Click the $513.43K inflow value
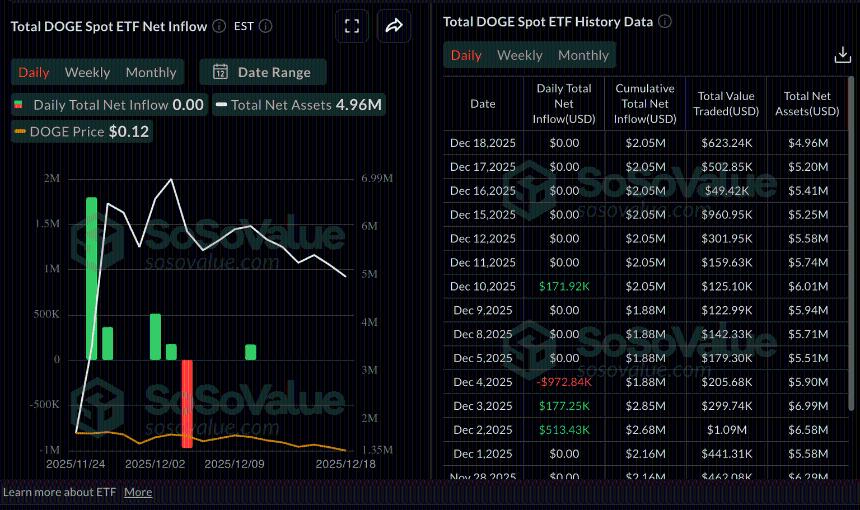This screenshot has height=510, width=860. click(564, 430)
